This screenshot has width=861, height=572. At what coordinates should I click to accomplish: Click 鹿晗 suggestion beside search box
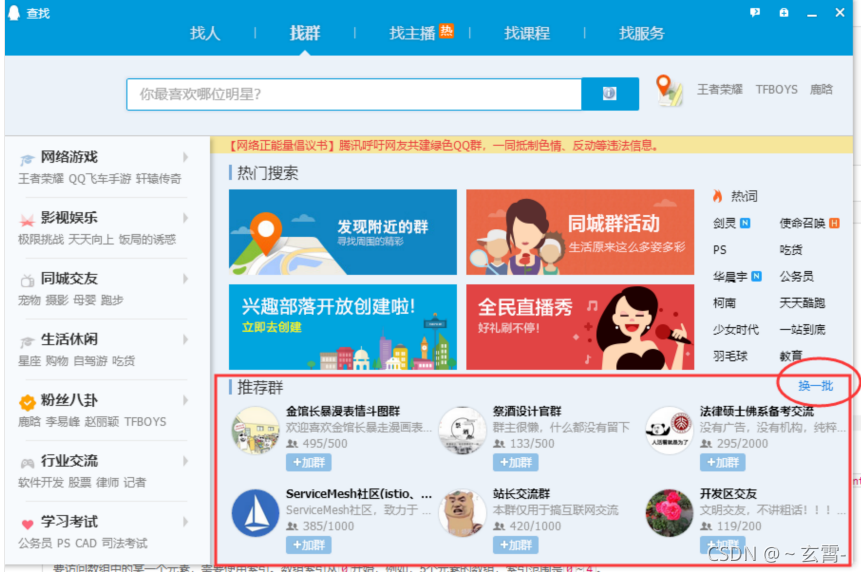click(x=821, y=89)
